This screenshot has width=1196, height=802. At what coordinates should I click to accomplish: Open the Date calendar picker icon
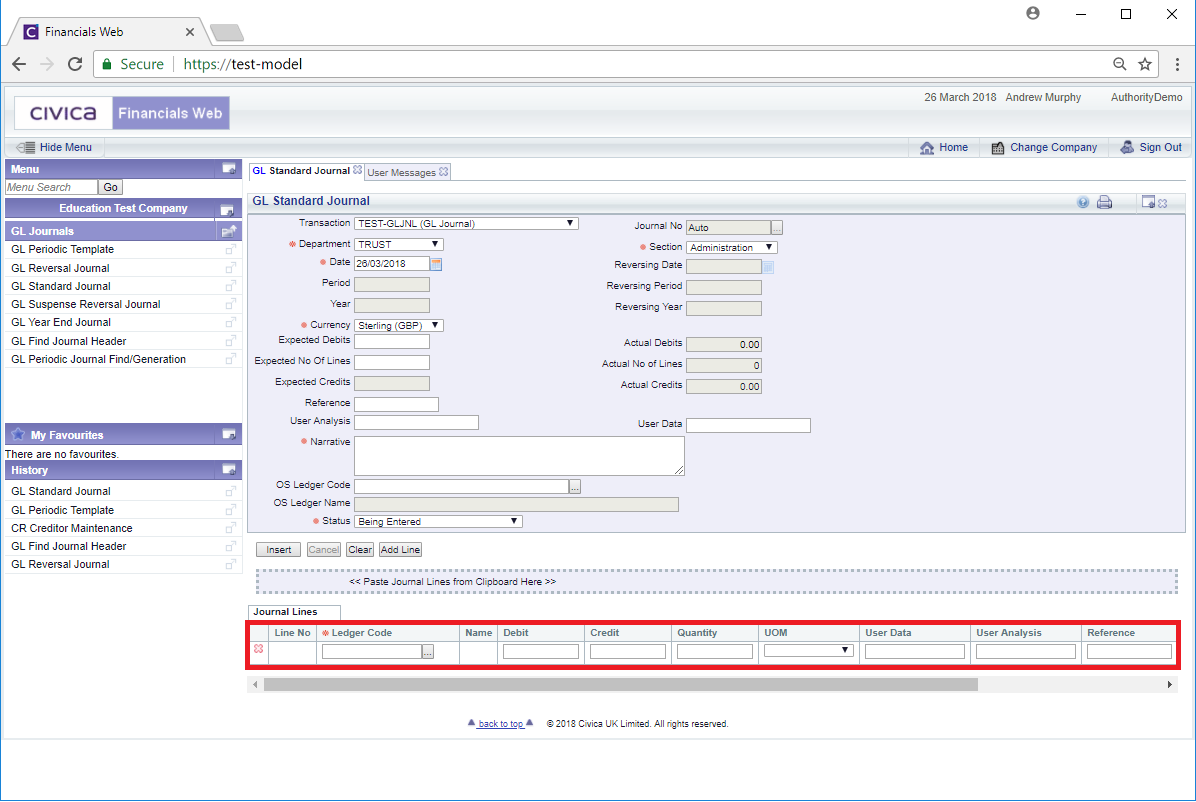pyautogui.click(x=436, y=264)
